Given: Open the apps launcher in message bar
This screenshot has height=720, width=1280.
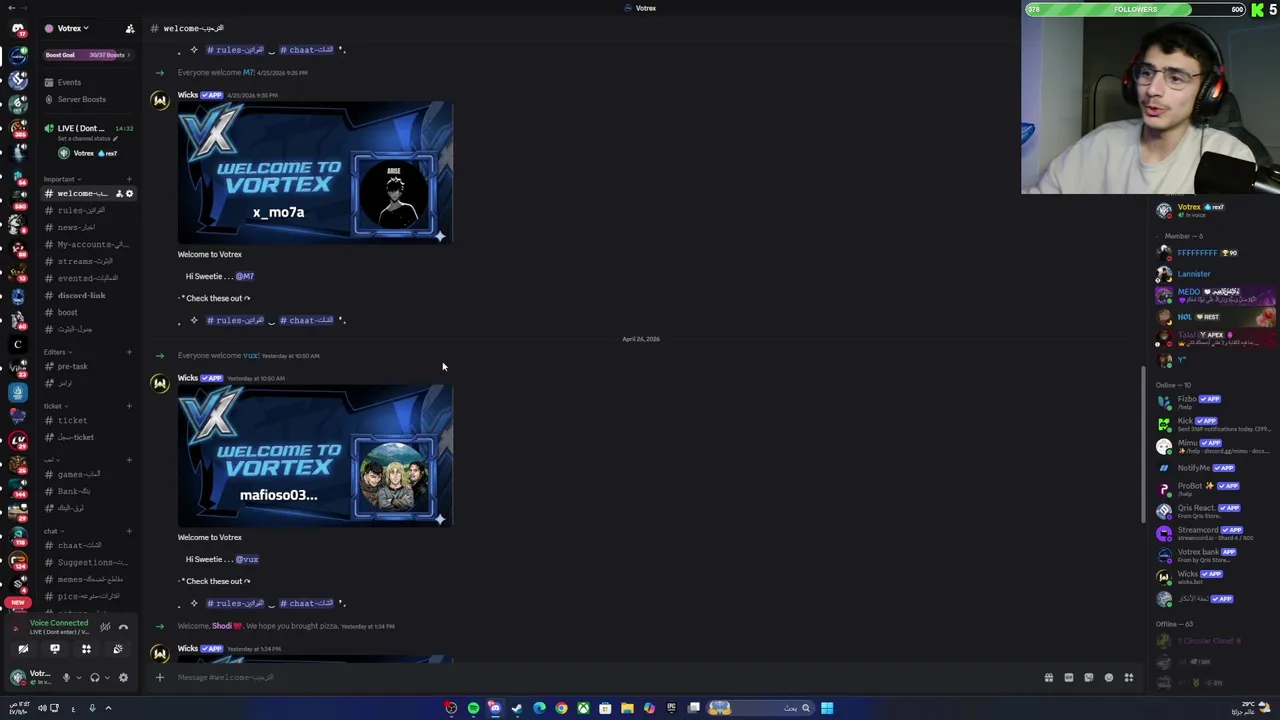Looking at the screenshot, I should (1129, 677).
